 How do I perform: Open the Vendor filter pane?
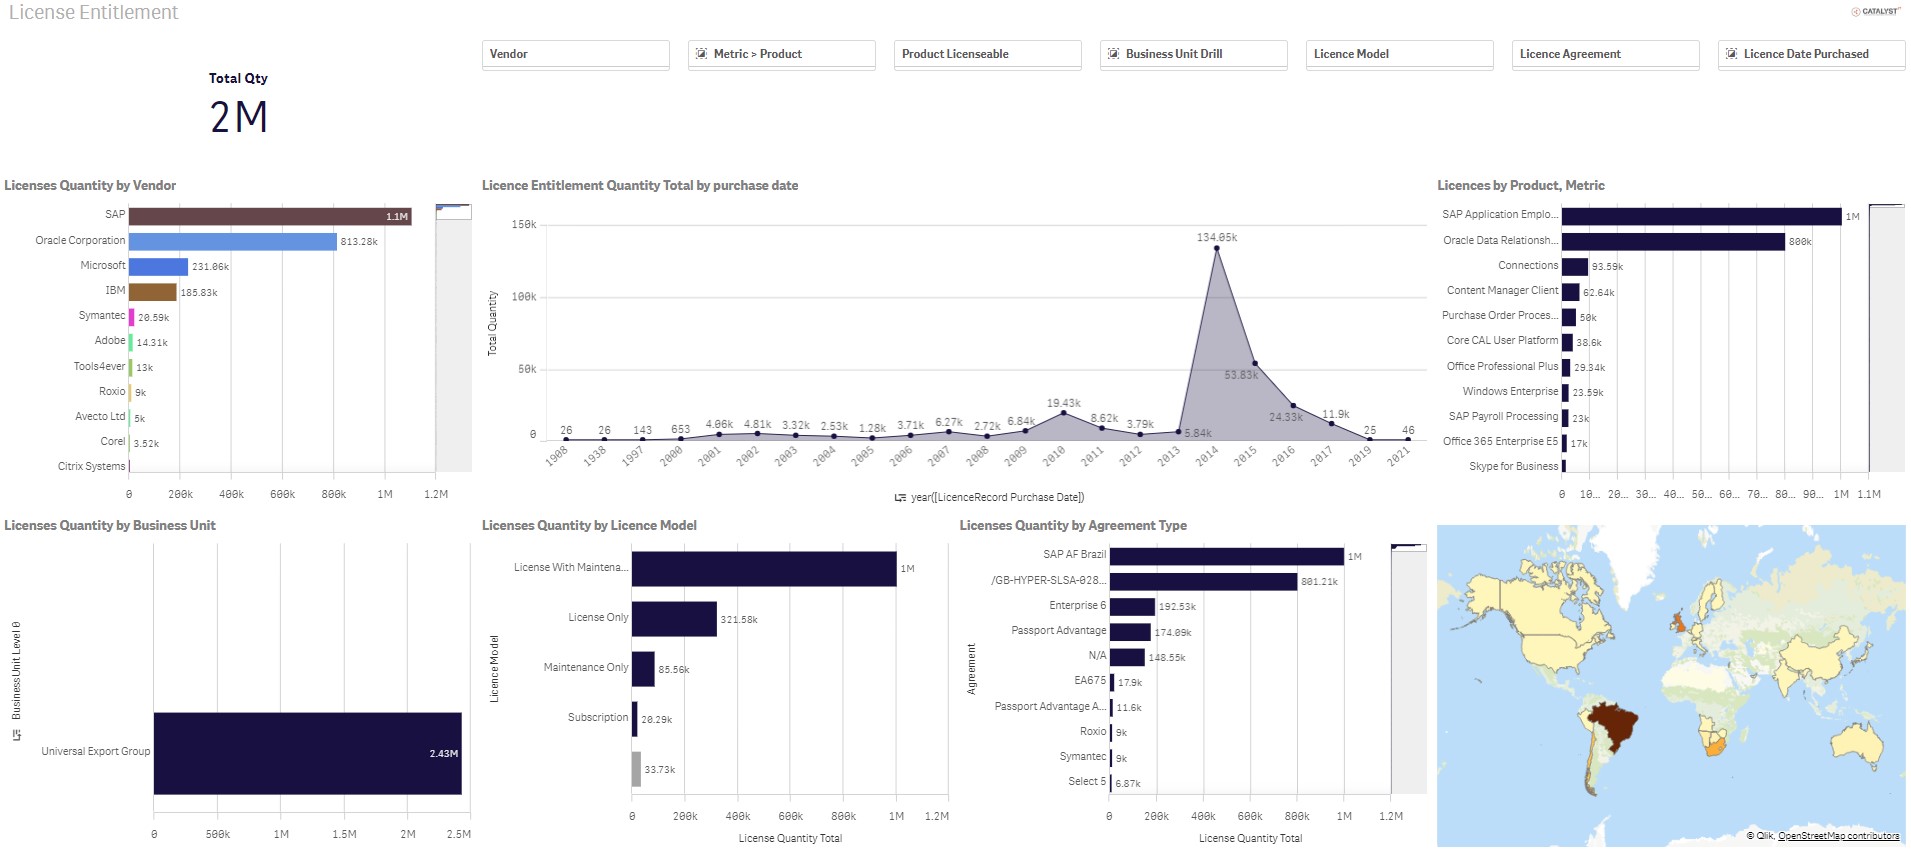pyautogui.click(x=576, y=54)
